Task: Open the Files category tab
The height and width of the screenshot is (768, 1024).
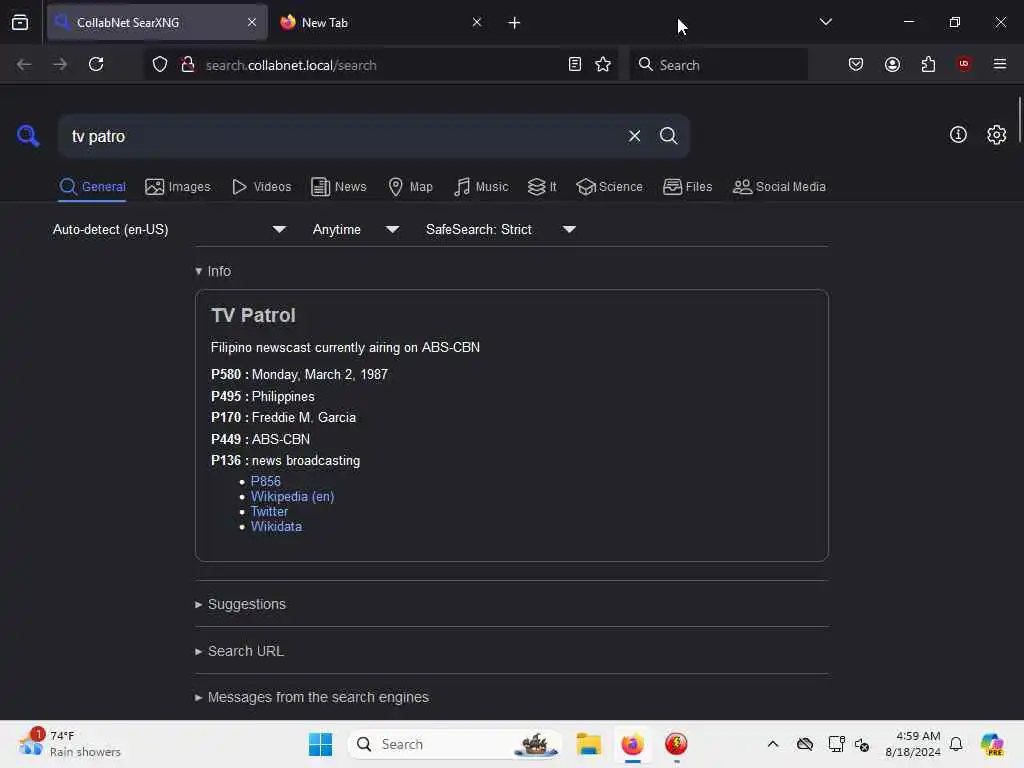Action: pyautogui.click(x=688, y=187)
